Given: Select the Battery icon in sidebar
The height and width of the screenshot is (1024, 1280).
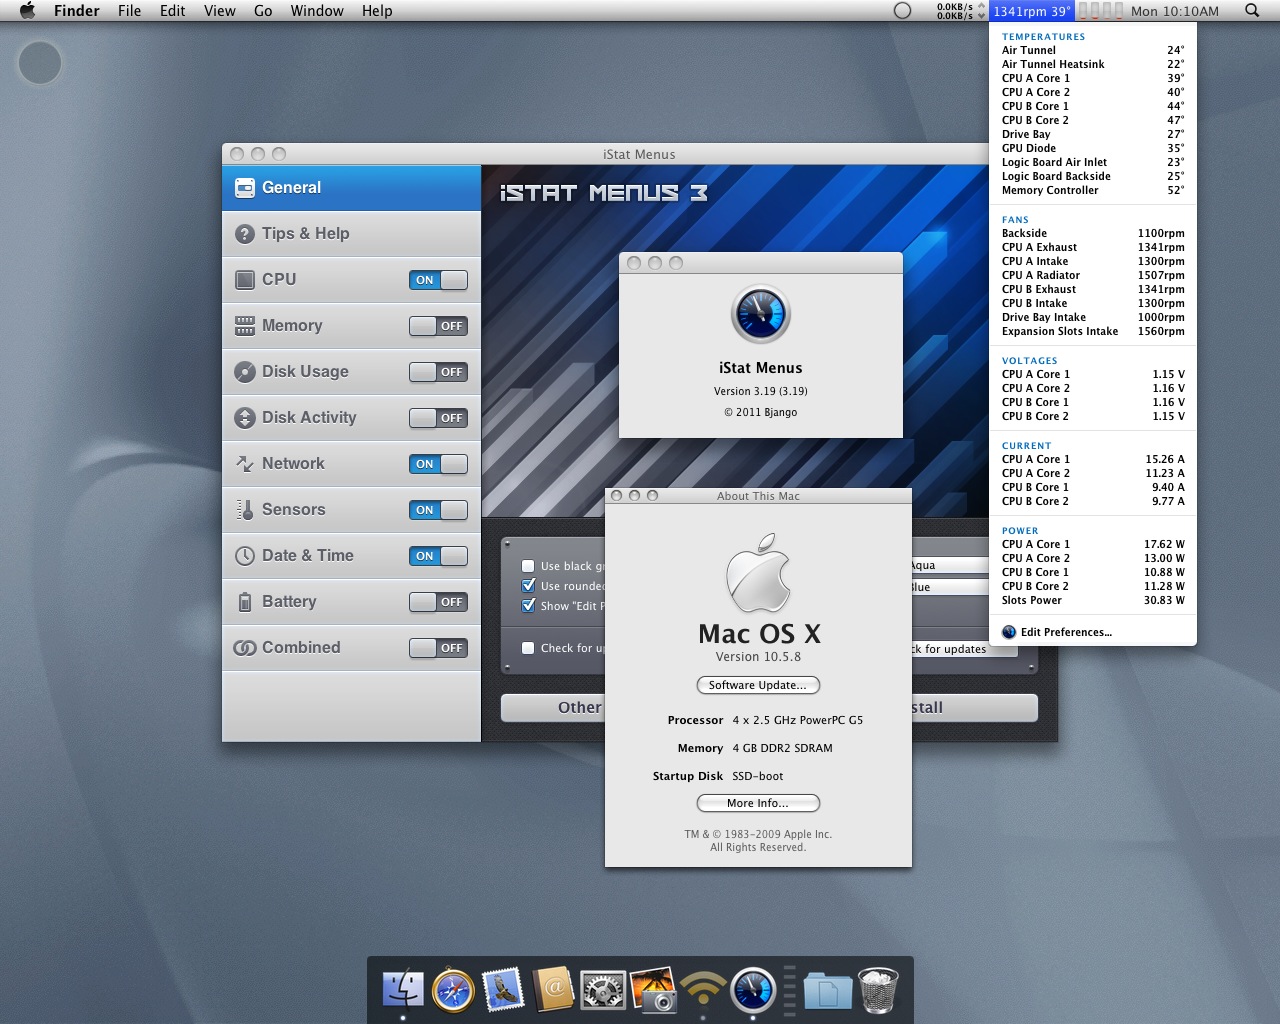Looking at the screenshot, I should 245,602.
